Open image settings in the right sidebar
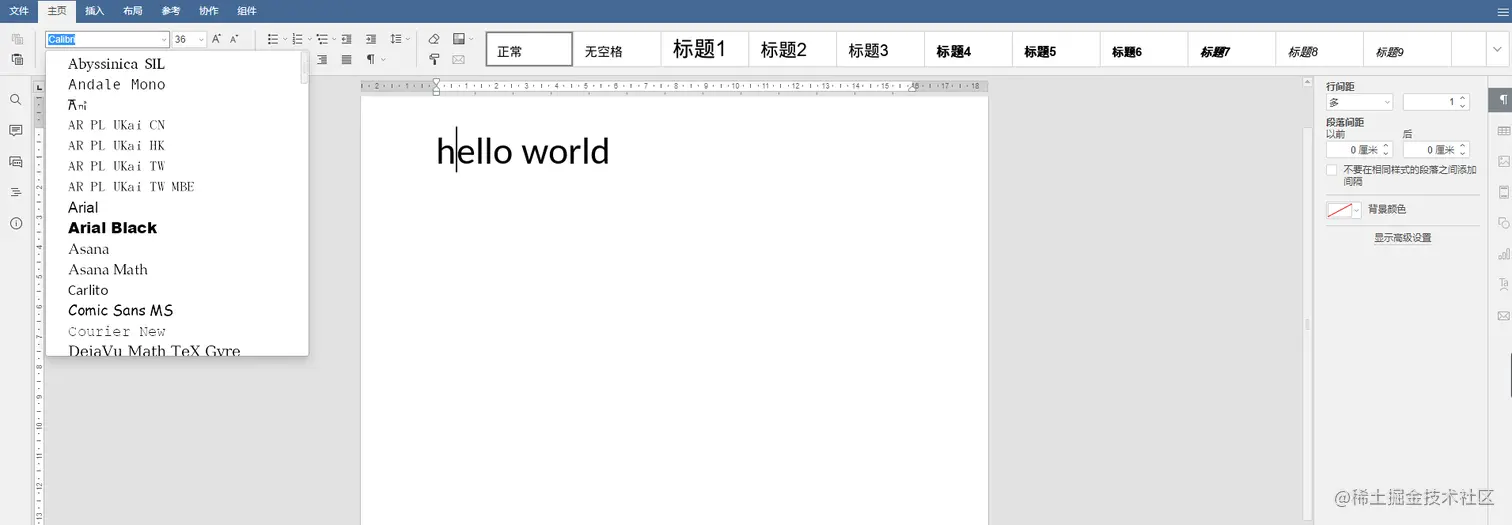The image size is (1512, 525). tap(1503, 161)
